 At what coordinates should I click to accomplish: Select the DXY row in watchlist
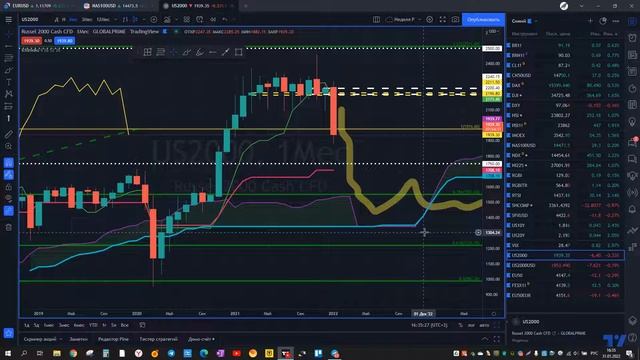[565, 105]
